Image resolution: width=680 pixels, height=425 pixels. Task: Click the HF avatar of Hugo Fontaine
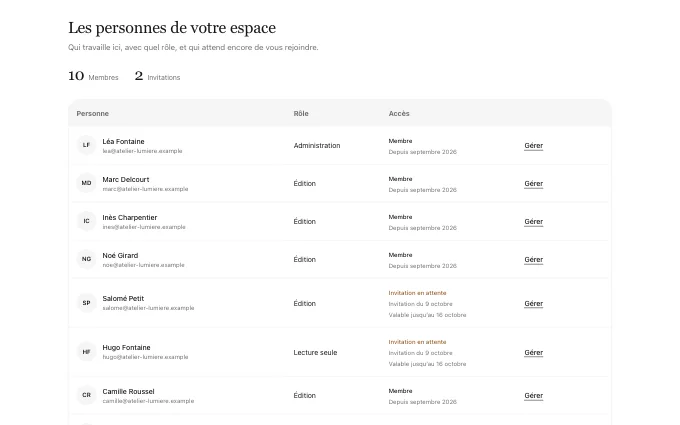86,352
